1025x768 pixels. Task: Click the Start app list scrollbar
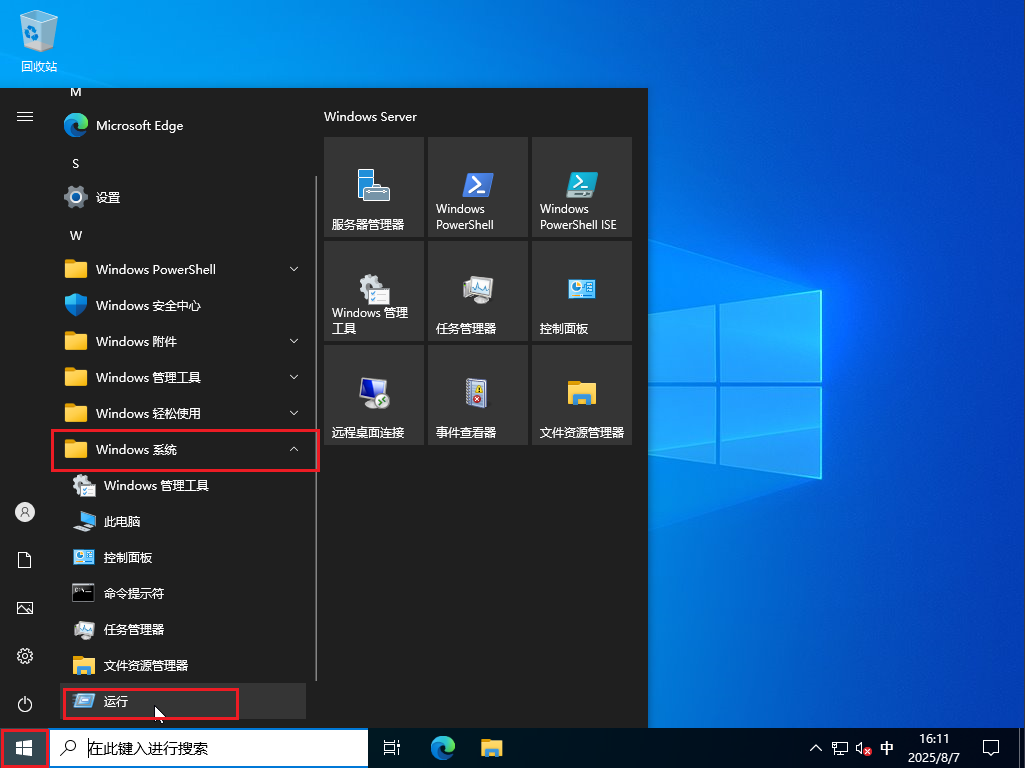[x=316, y=428]
